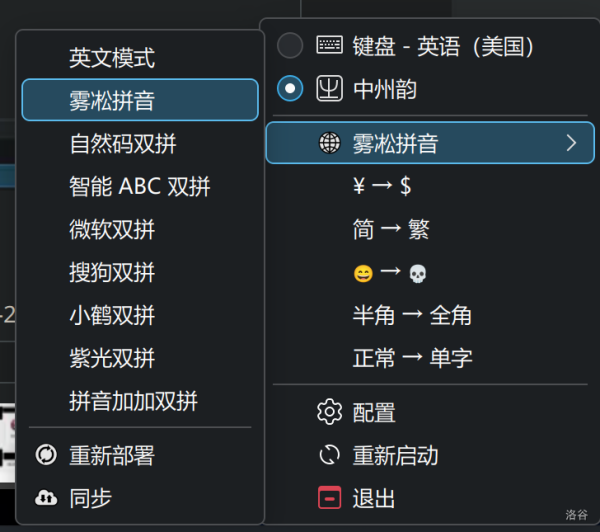The height and width of the screenshot is (532, 600).
Task: Click the keyboard icon beside 键盘 - 英语
Action: tap(329, 46)
